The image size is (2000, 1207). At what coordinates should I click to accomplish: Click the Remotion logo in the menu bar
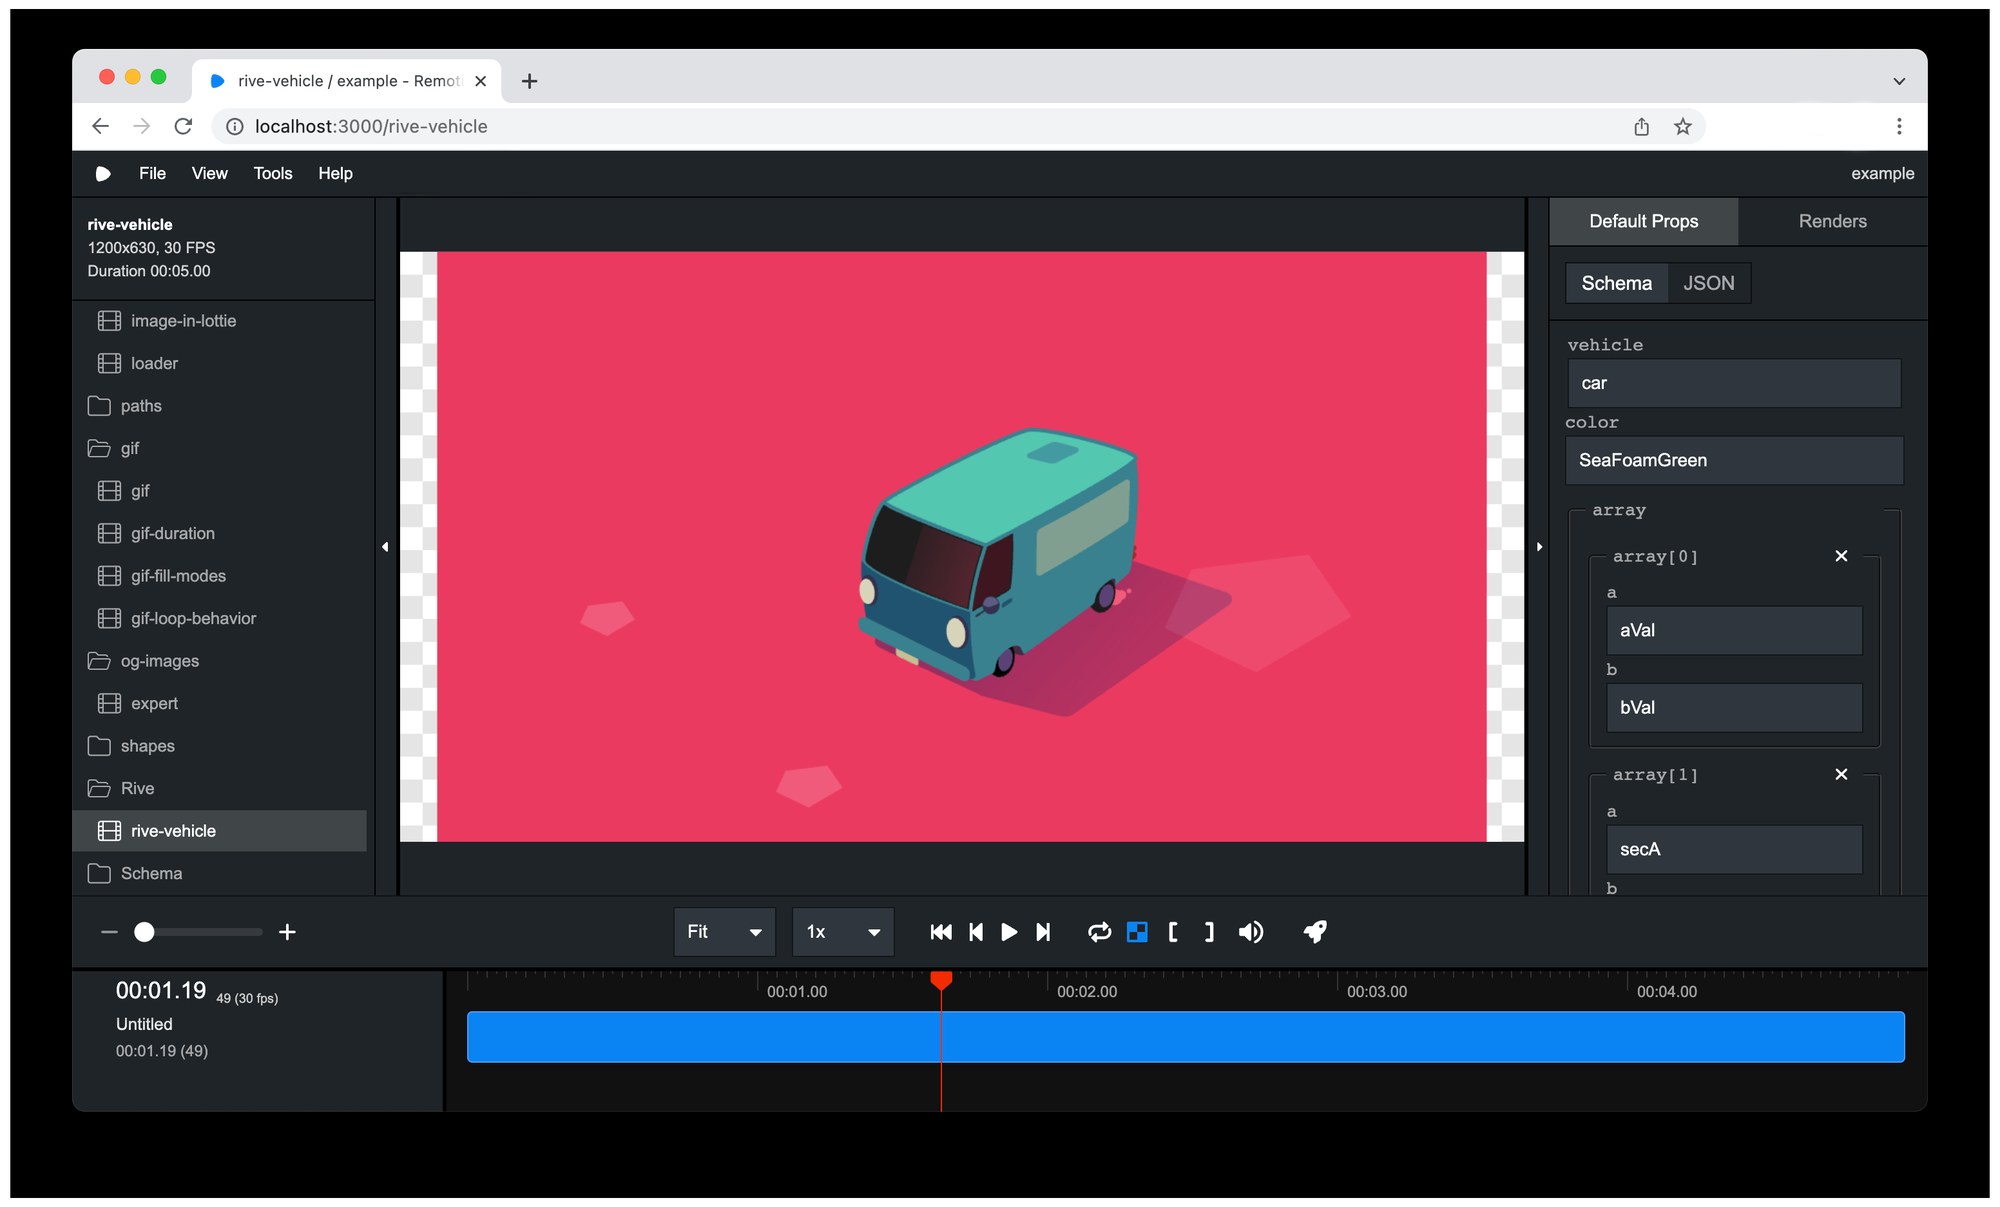(x=103, y=173)
